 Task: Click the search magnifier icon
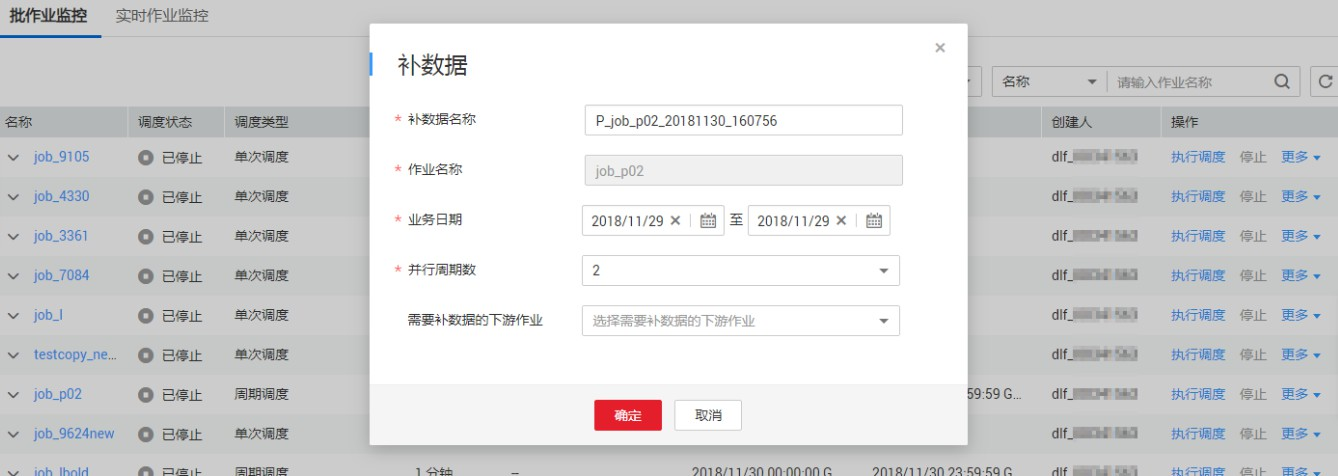1282,82
